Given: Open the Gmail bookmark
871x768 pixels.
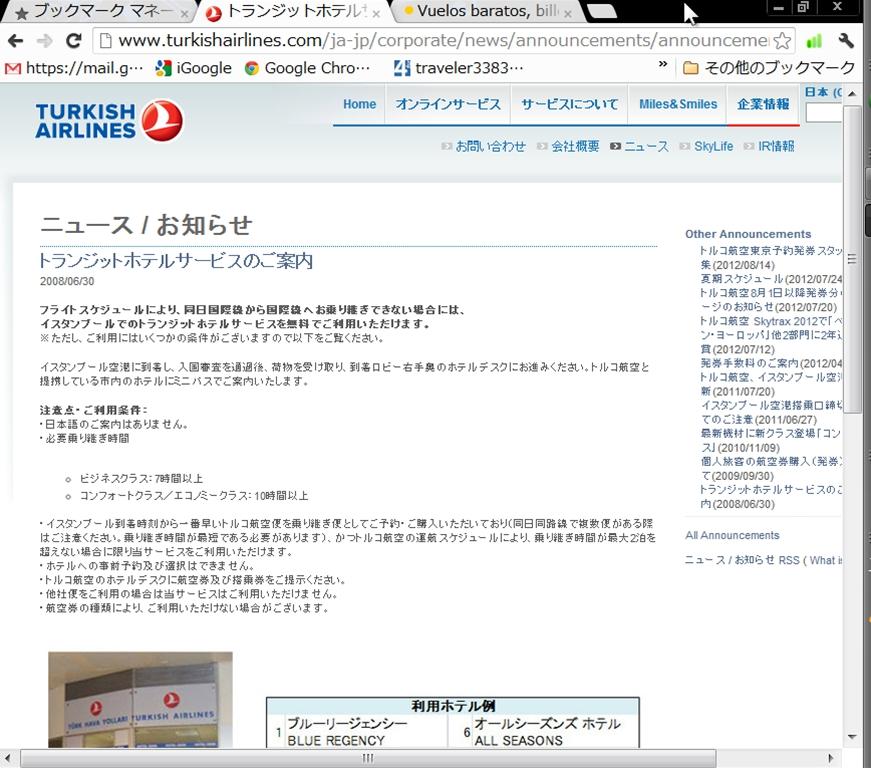Looking at the screenshot, I should pyautogui.click(x=74, y=68).
